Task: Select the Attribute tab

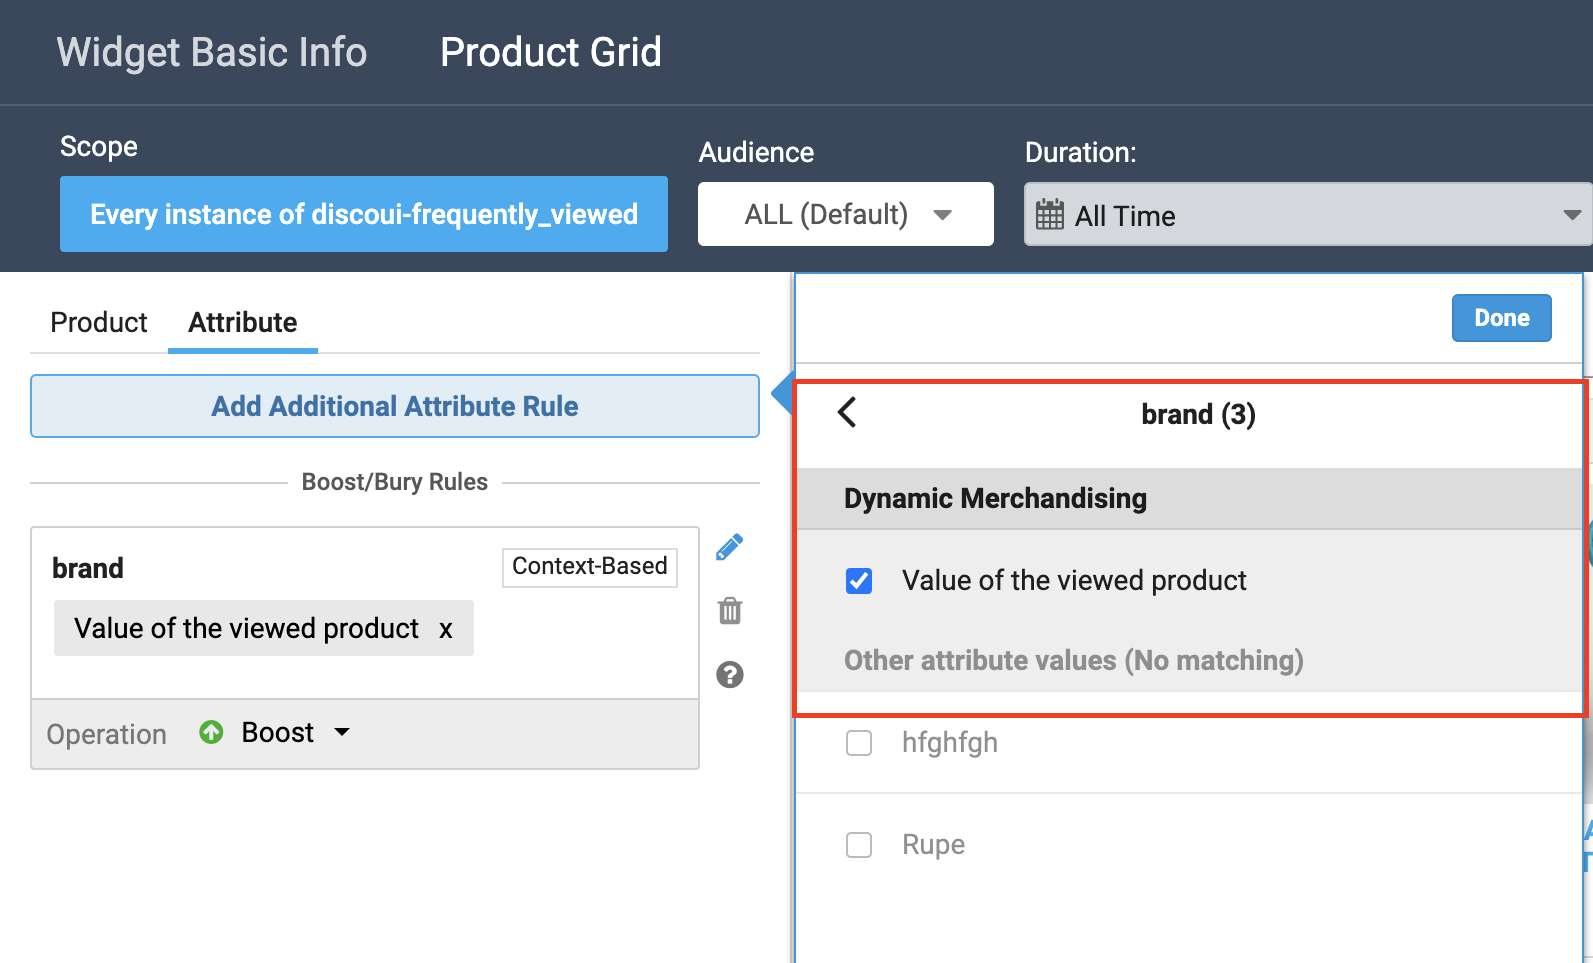Action: click(x=242, y=322)
